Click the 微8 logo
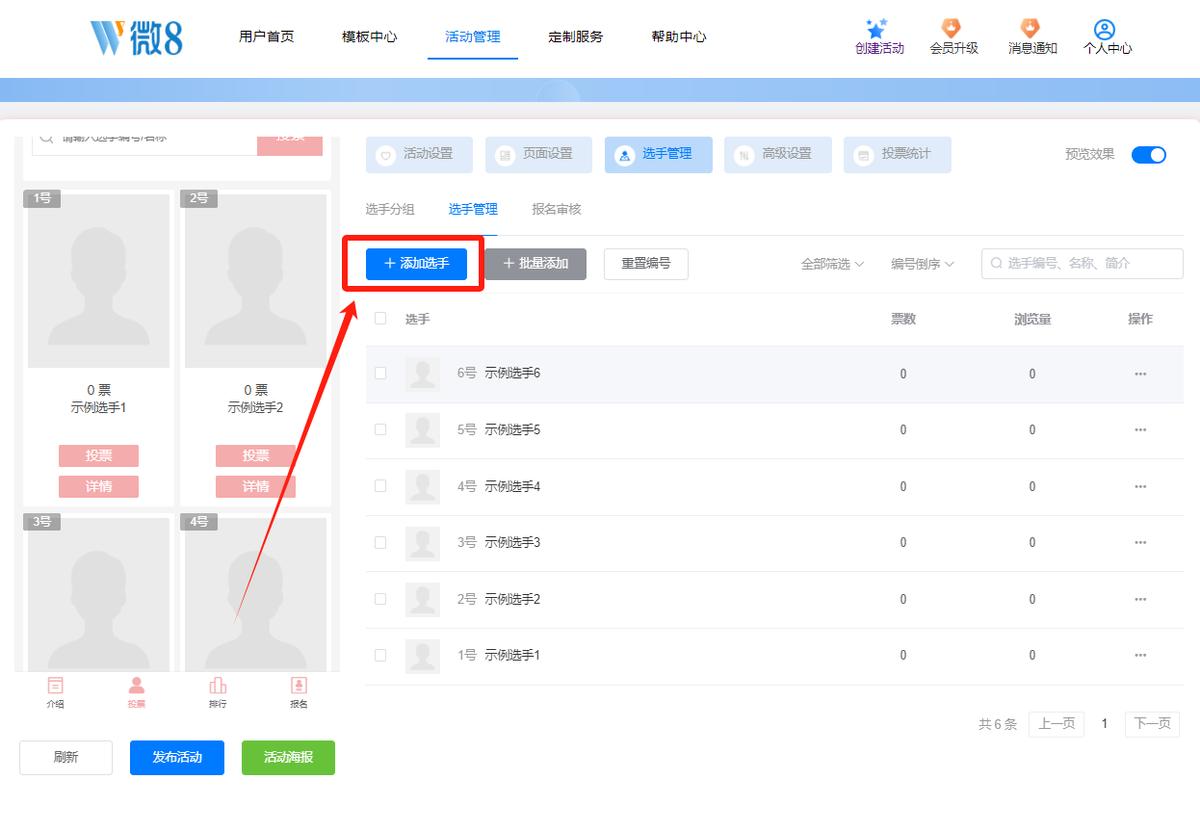The height and width of the screenshot is (828, 1200). tap(137, 37)
